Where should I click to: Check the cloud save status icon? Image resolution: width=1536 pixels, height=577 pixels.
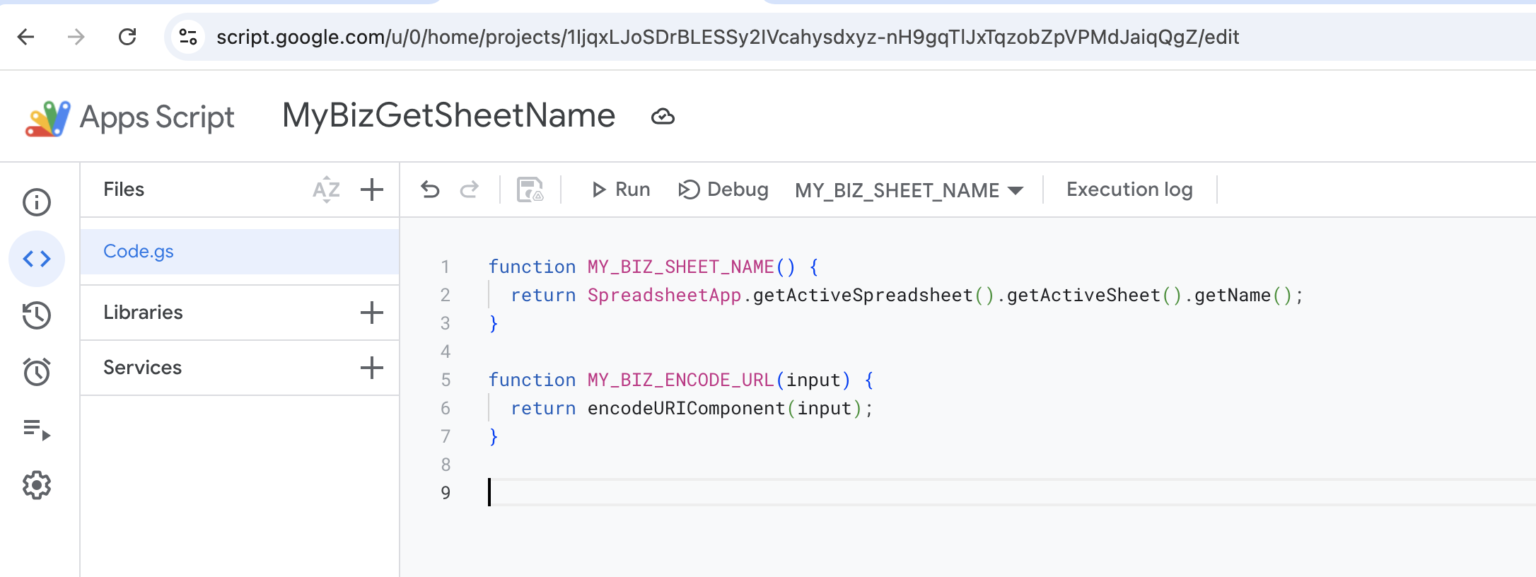(x=663, y=116)
